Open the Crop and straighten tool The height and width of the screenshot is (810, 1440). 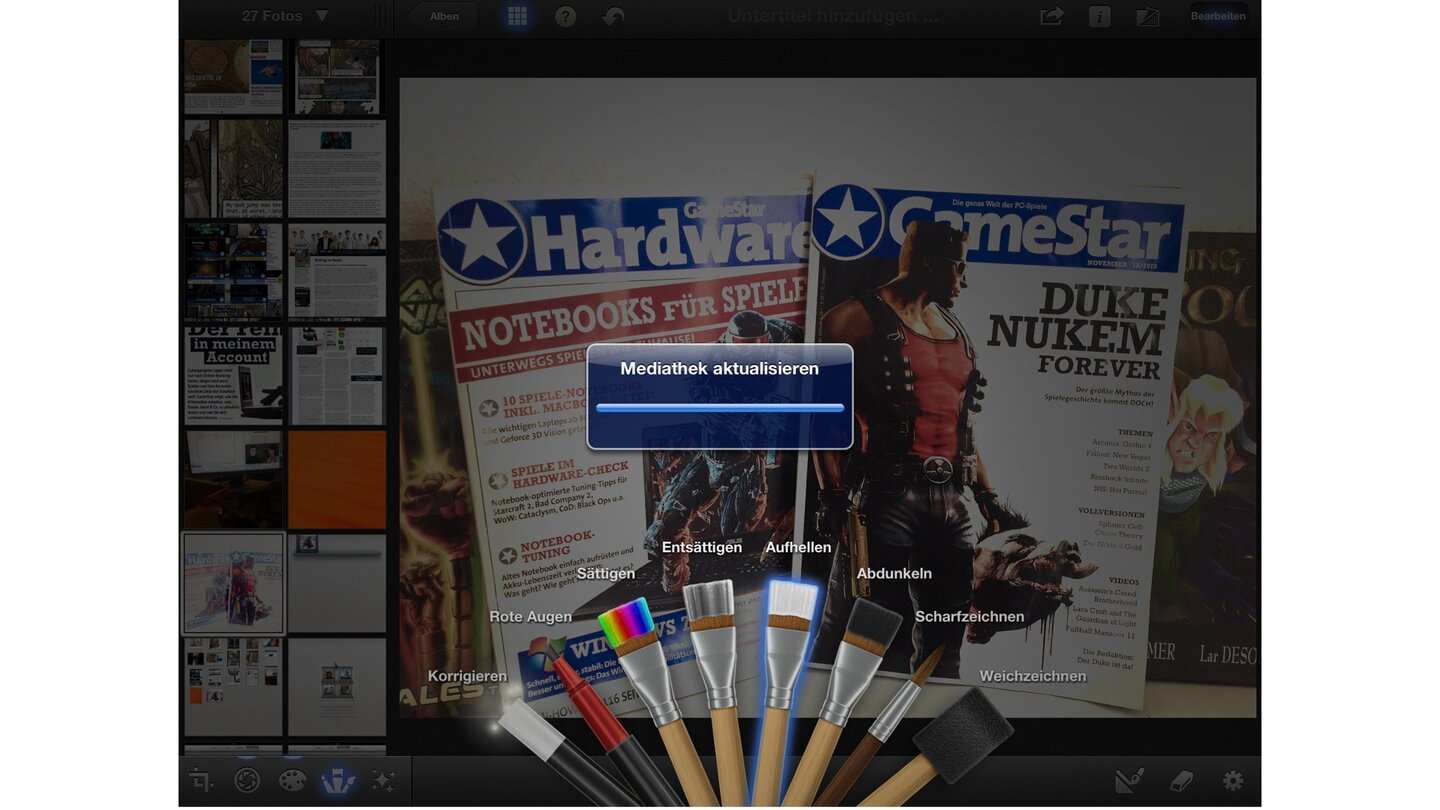click(x=201, y=781)
